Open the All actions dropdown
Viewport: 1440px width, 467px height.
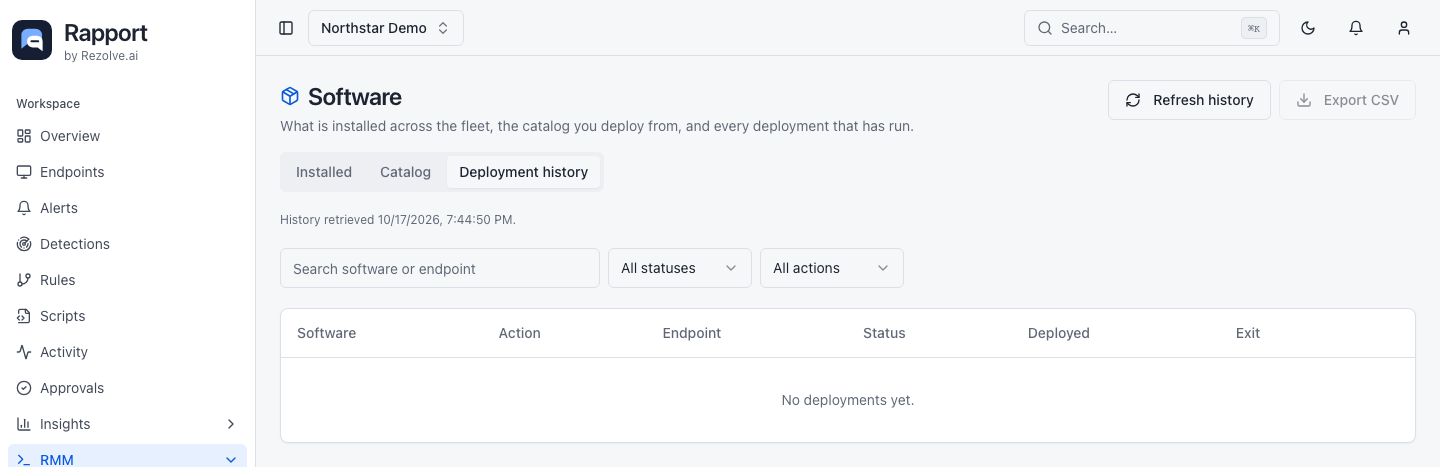(832, 268)
